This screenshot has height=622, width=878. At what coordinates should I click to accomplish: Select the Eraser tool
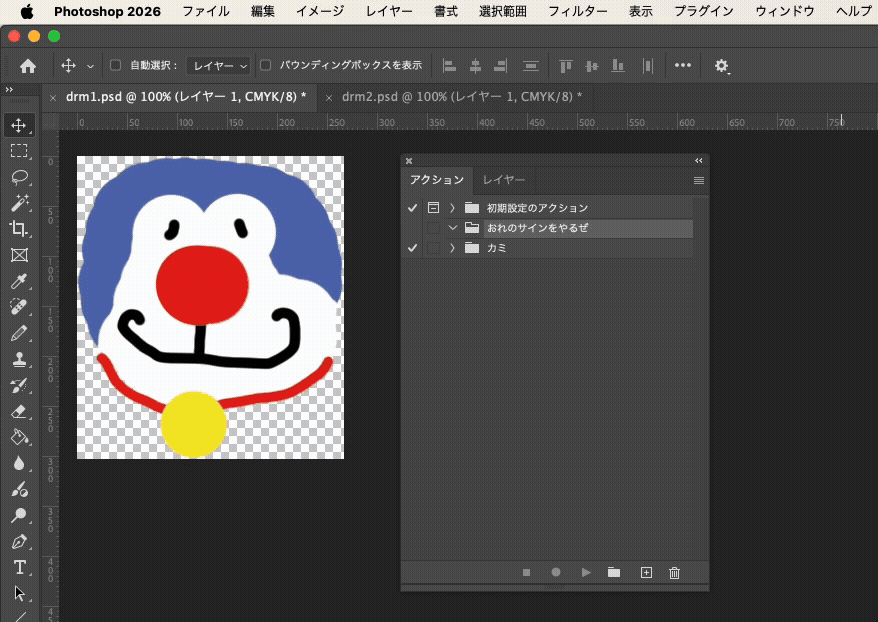pos(19,411)
